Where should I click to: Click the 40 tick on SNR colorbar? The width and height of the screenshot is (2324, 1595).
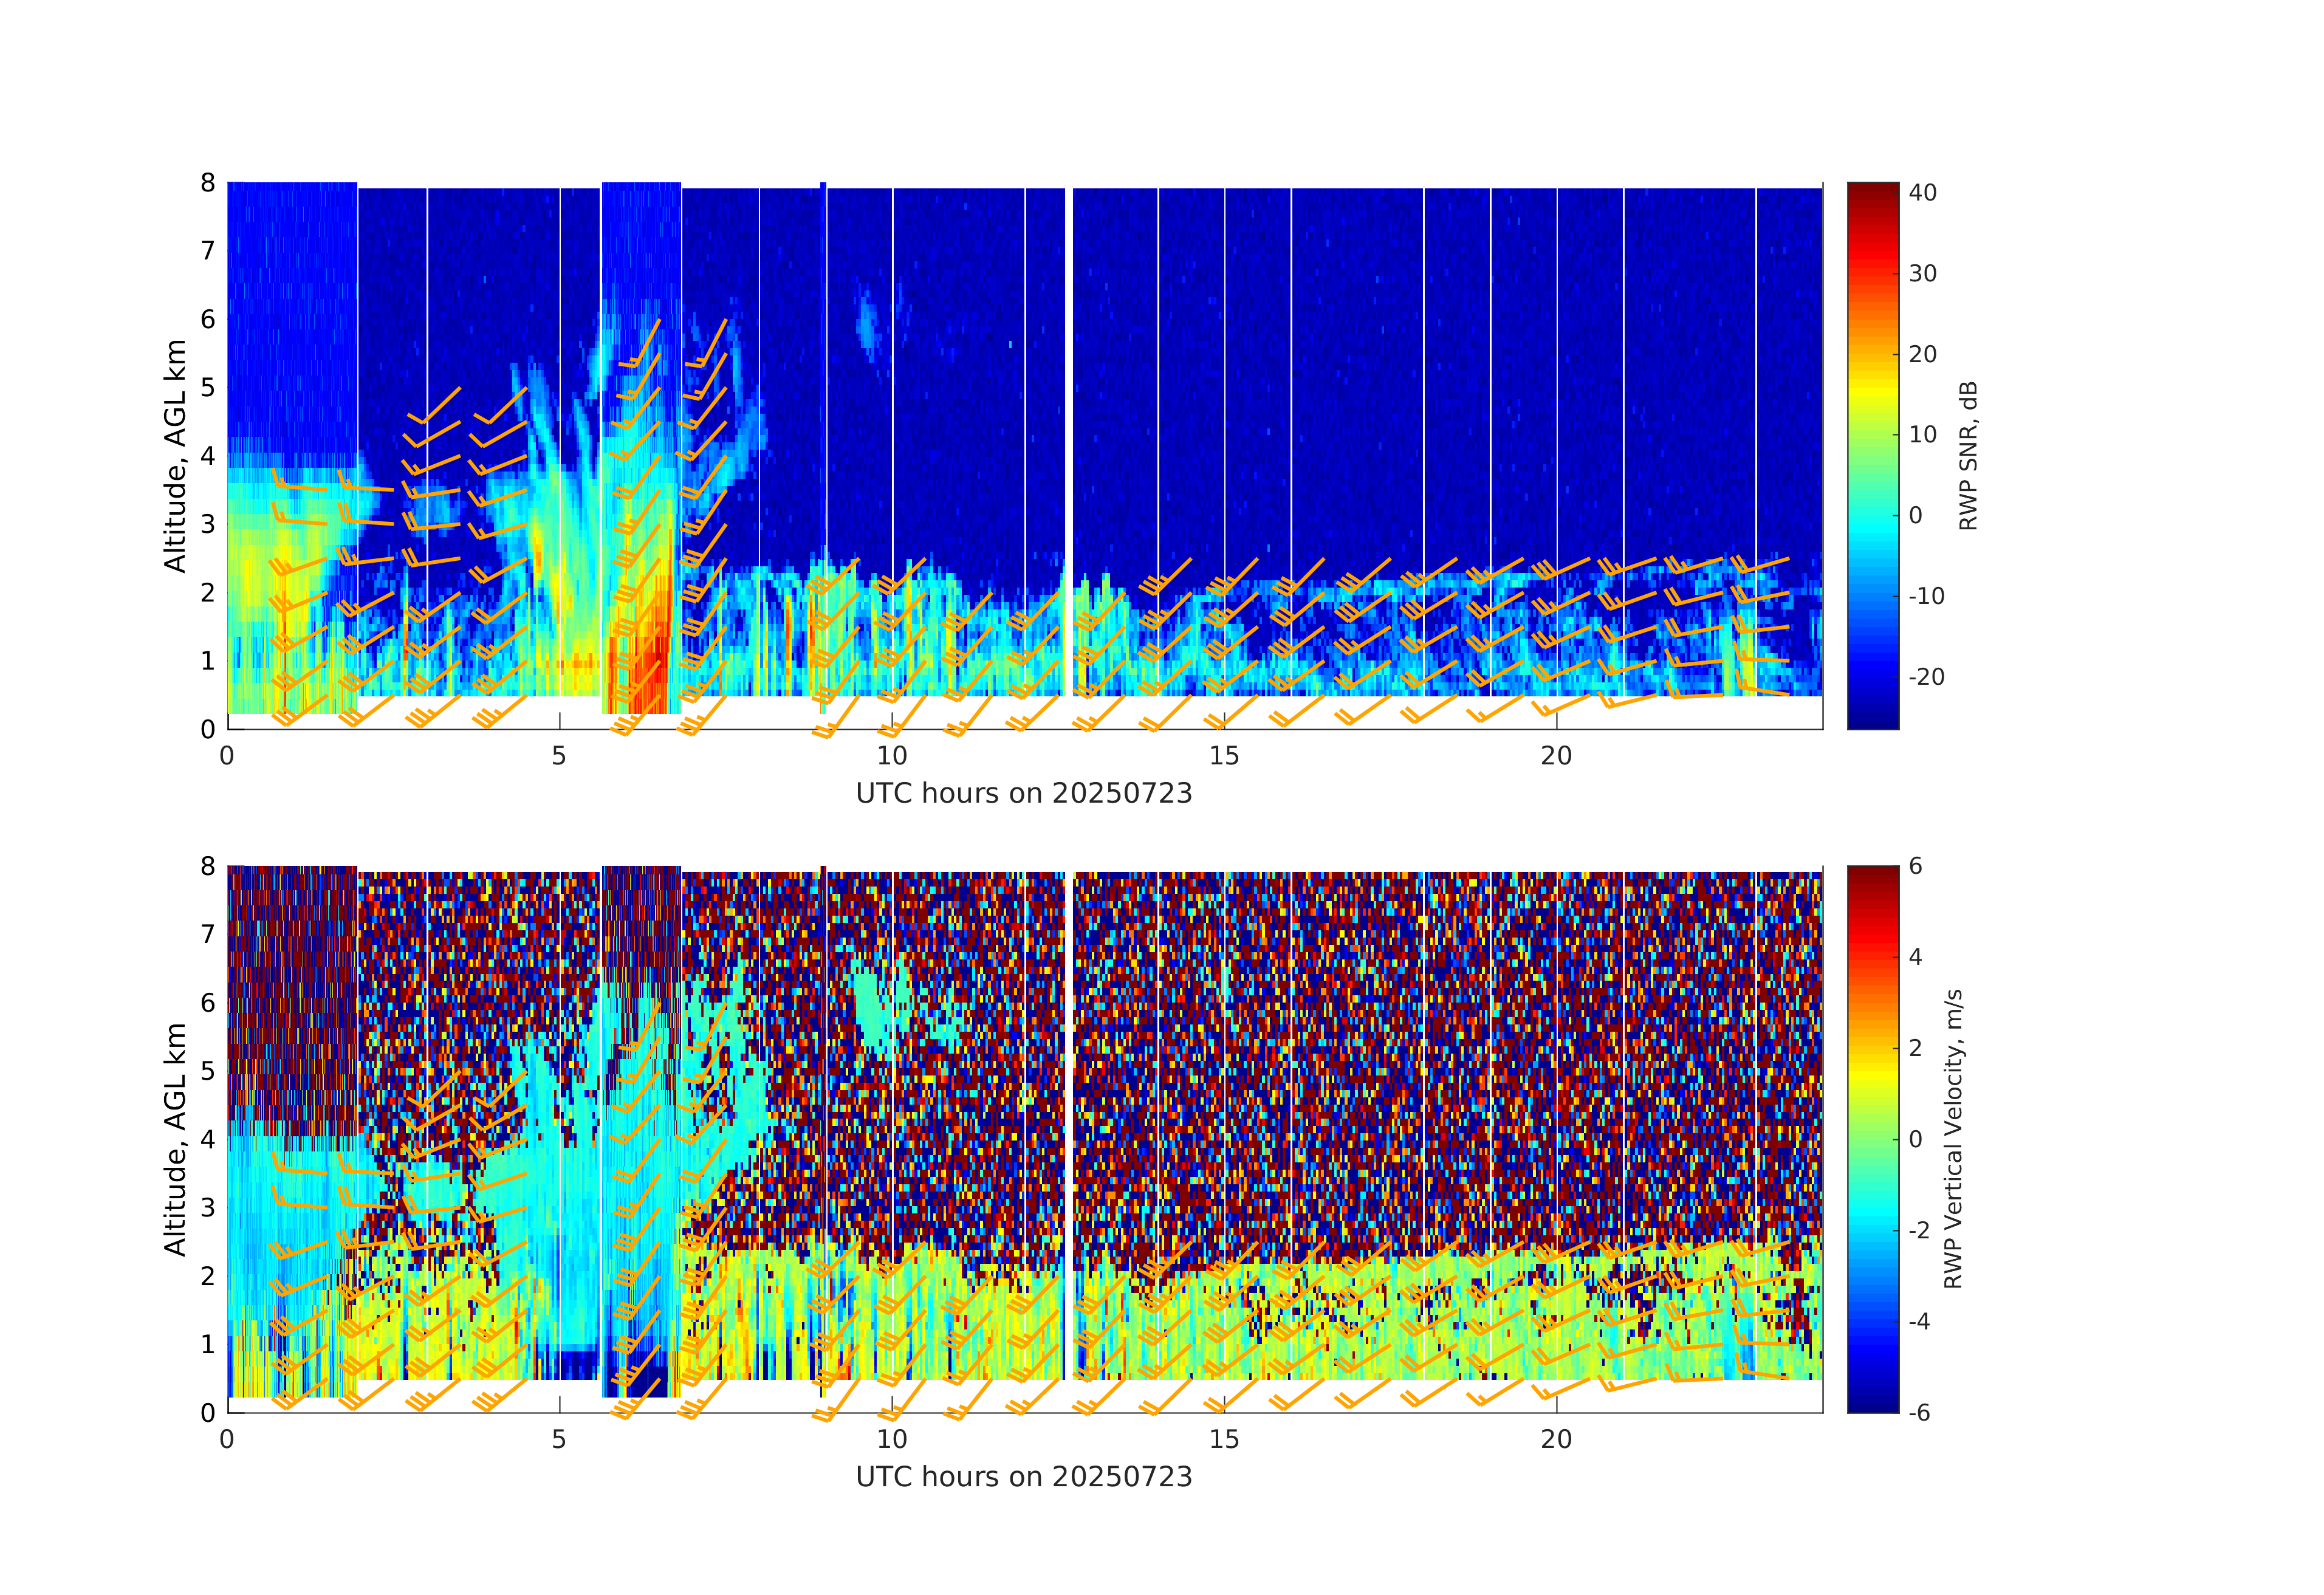(1922, 192)
